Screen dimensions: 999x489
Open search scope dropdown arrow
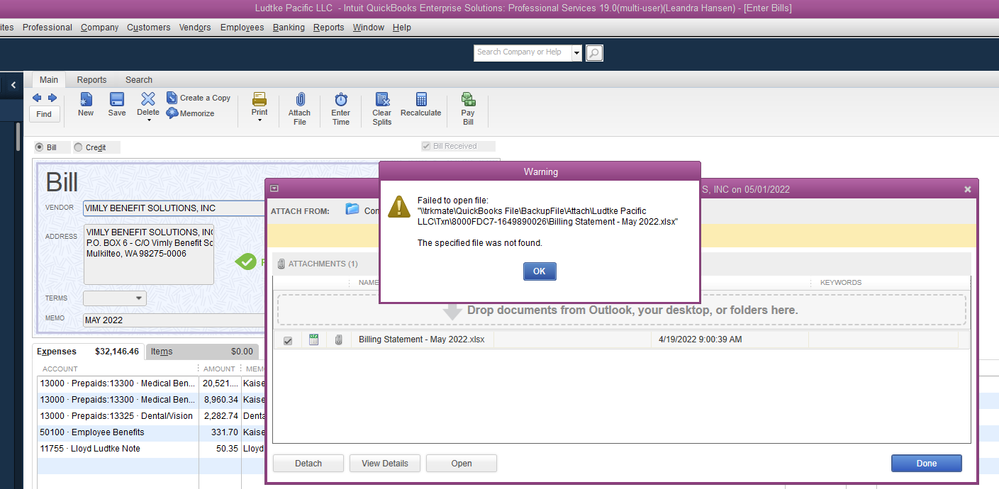pos(577,53)
